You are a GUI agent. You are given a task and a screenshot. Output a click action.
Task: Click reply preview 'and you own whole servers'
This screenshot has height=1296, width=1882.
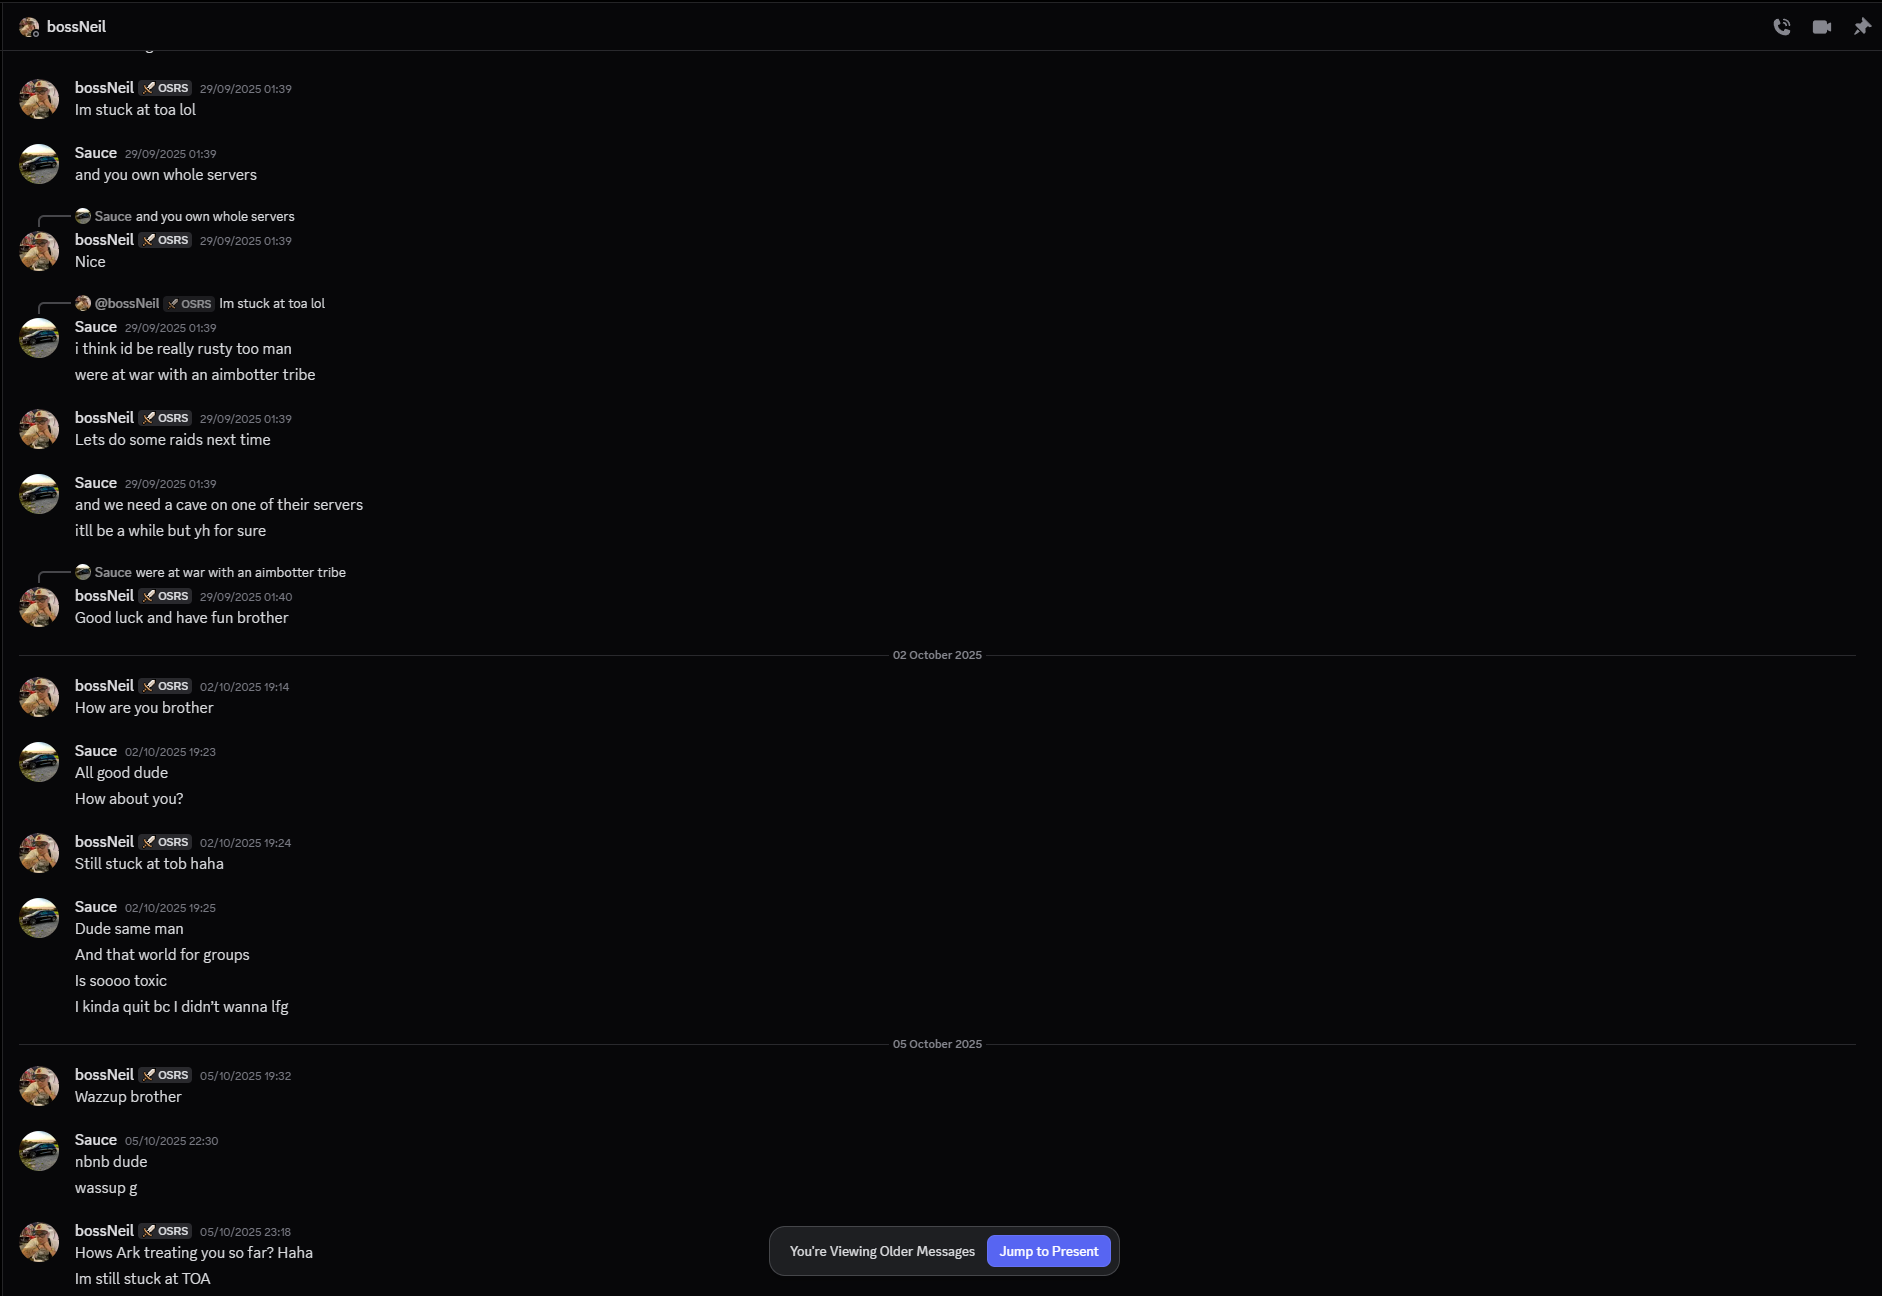coord(215,217)
